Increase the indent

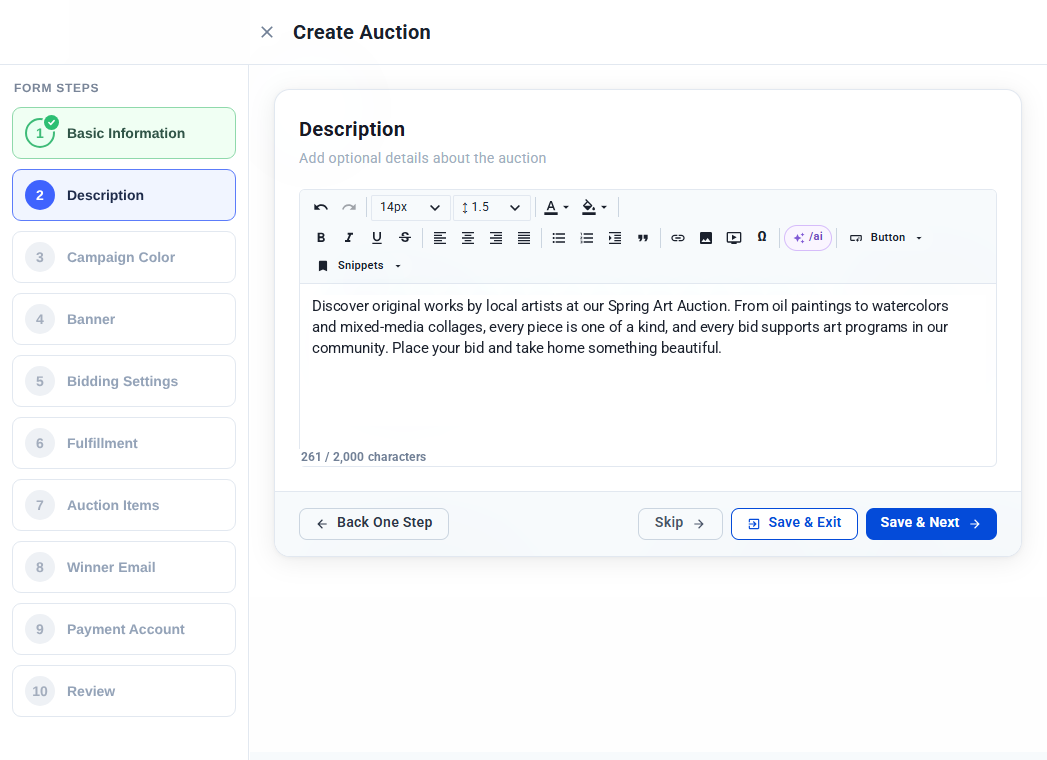[x=614, y=238]
